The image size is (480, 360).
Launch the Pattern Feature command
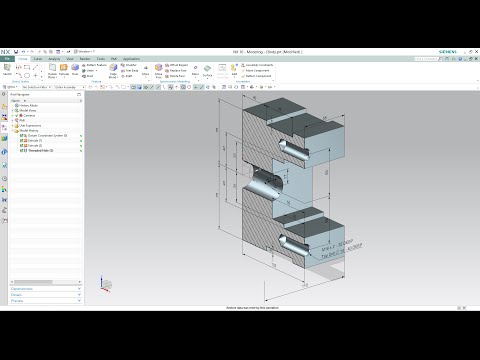[x=94, y=65]
